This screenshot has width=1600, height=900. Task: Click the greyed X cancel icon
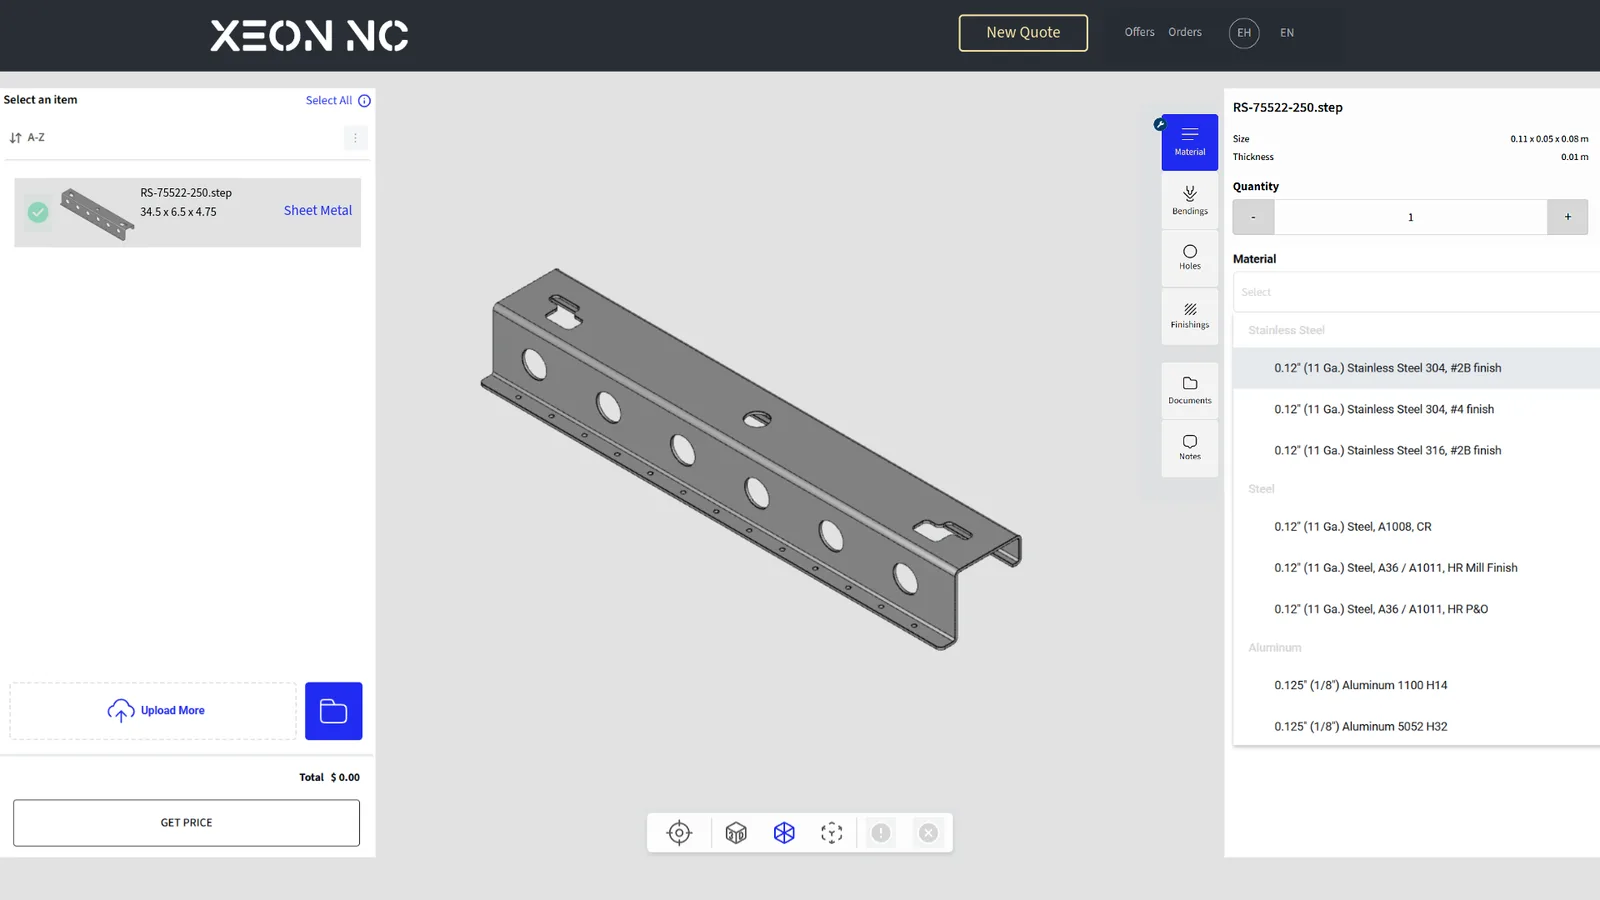(929, 833)
